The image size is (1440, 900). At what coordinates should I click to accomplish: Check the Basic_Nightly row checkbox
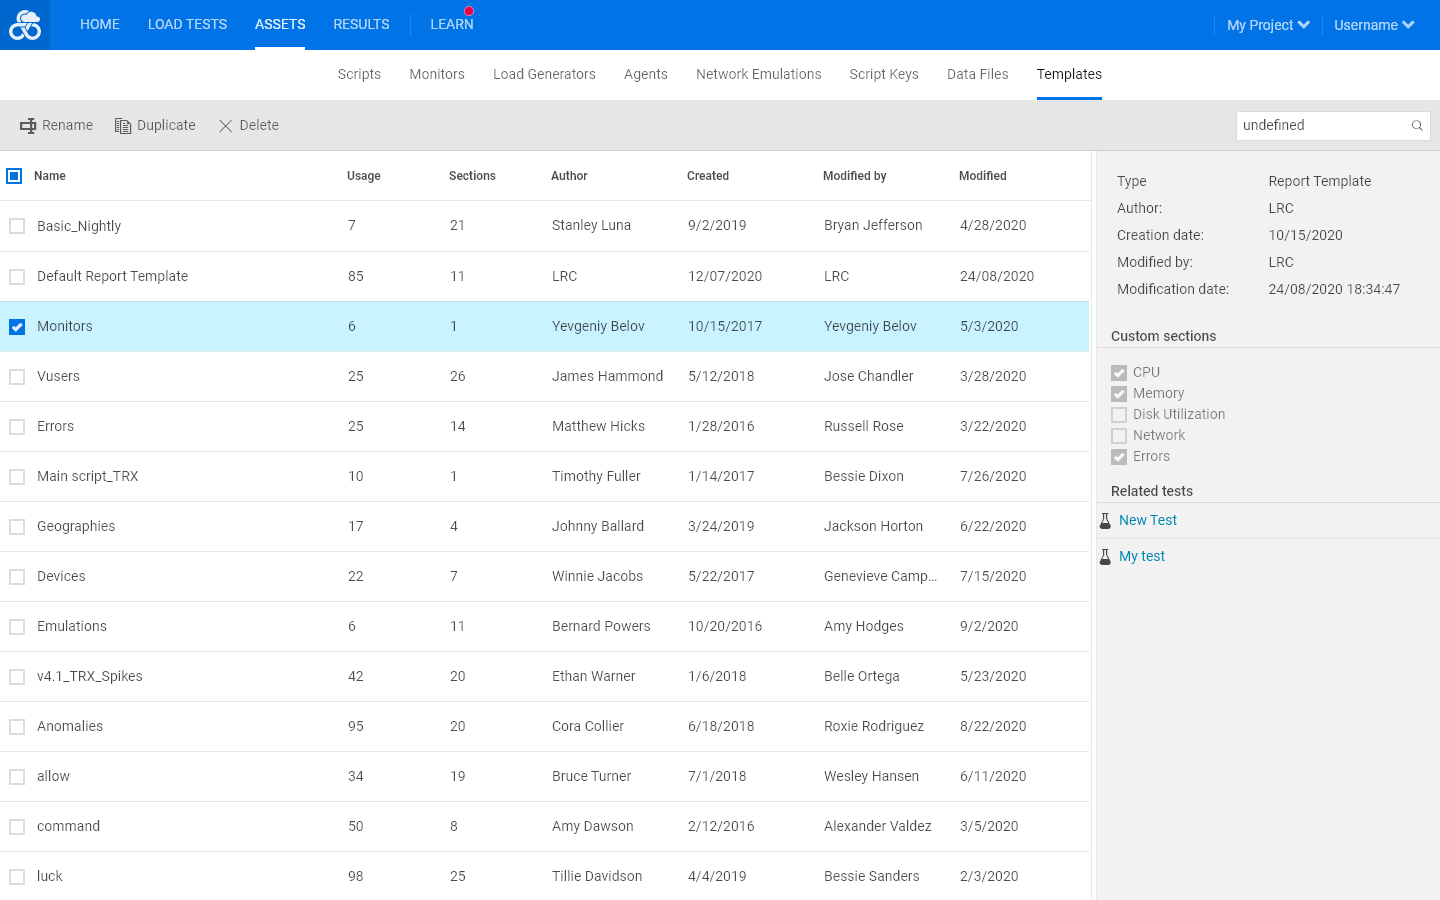[x=17, y=226]
